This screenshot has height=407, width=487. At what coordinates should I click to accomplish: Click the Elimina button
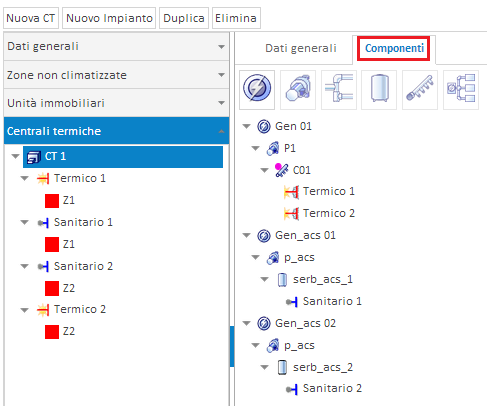point(236,18)
